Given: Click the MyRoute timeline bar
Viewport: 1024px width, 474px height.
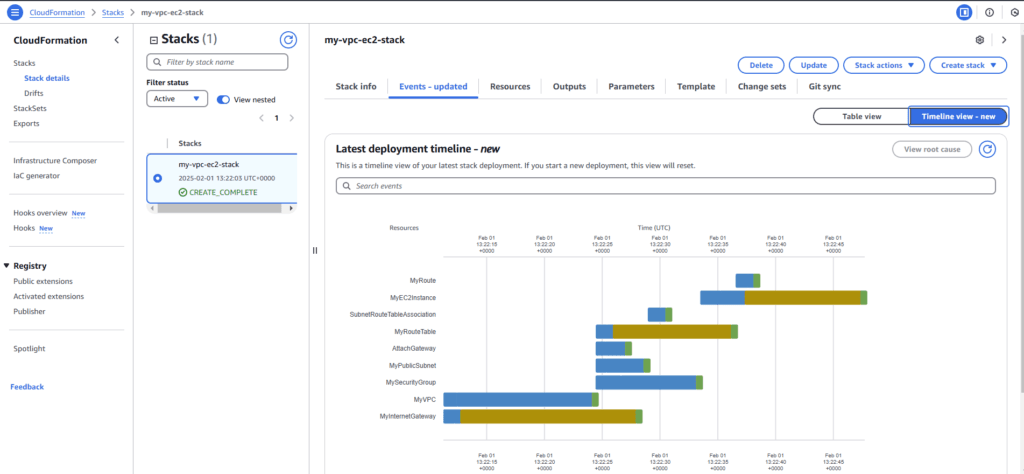Looking at the screenshot, I should (748, 281).
